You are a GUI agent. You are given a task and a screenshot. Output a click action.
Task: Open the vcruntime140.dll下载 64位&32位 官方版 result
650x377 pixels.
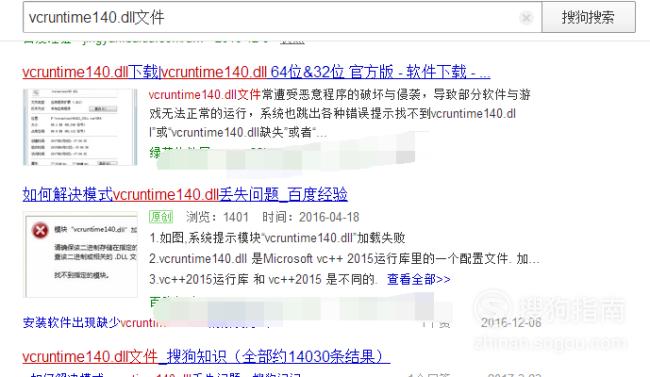(x=256, y=72)
